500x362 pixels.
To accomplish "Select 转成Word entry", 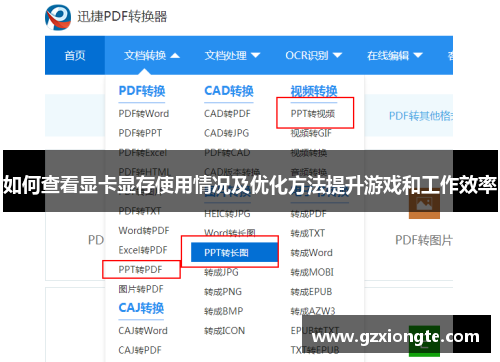I will (311, 253).
